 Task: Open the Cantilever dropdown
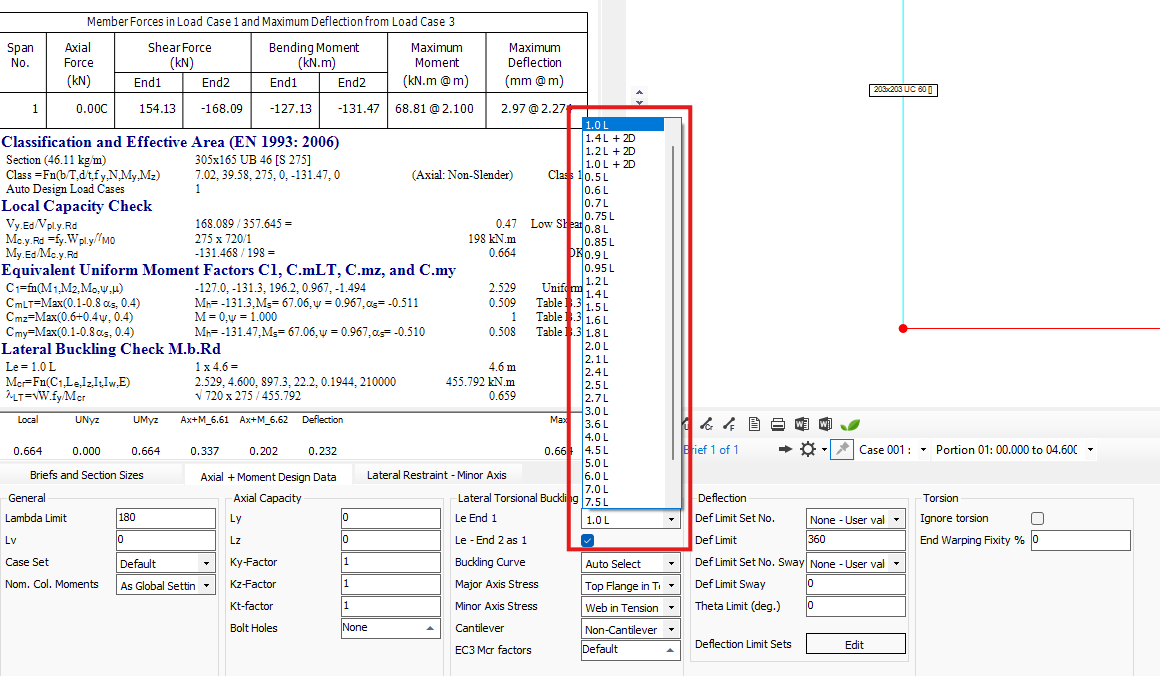pos(631,630)
